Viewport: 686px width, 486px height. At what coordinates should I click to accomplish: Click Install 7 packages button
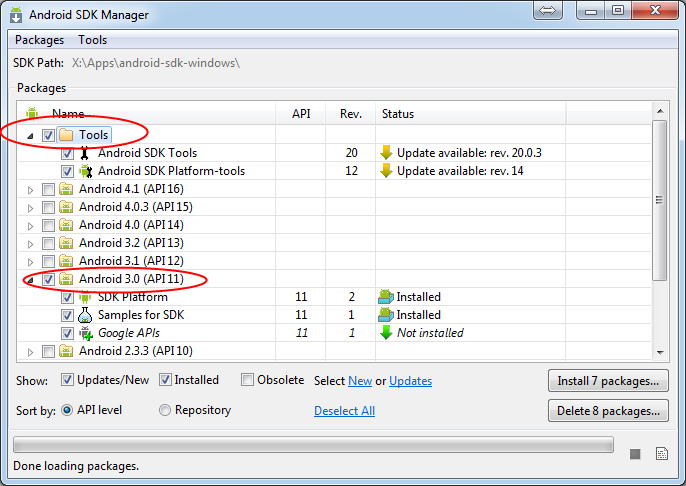pos(607,381)
